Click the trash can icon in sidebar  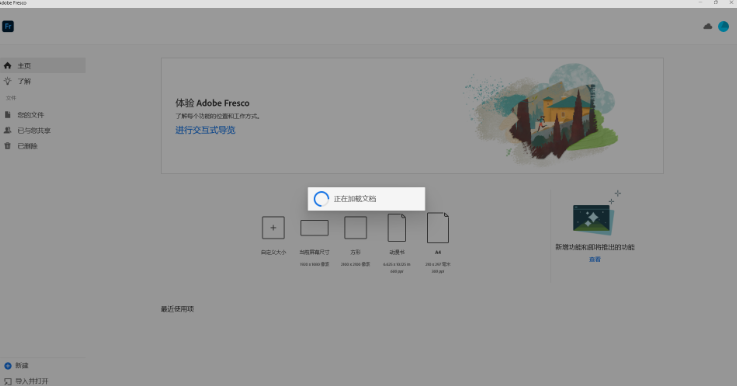pos(8,146)
